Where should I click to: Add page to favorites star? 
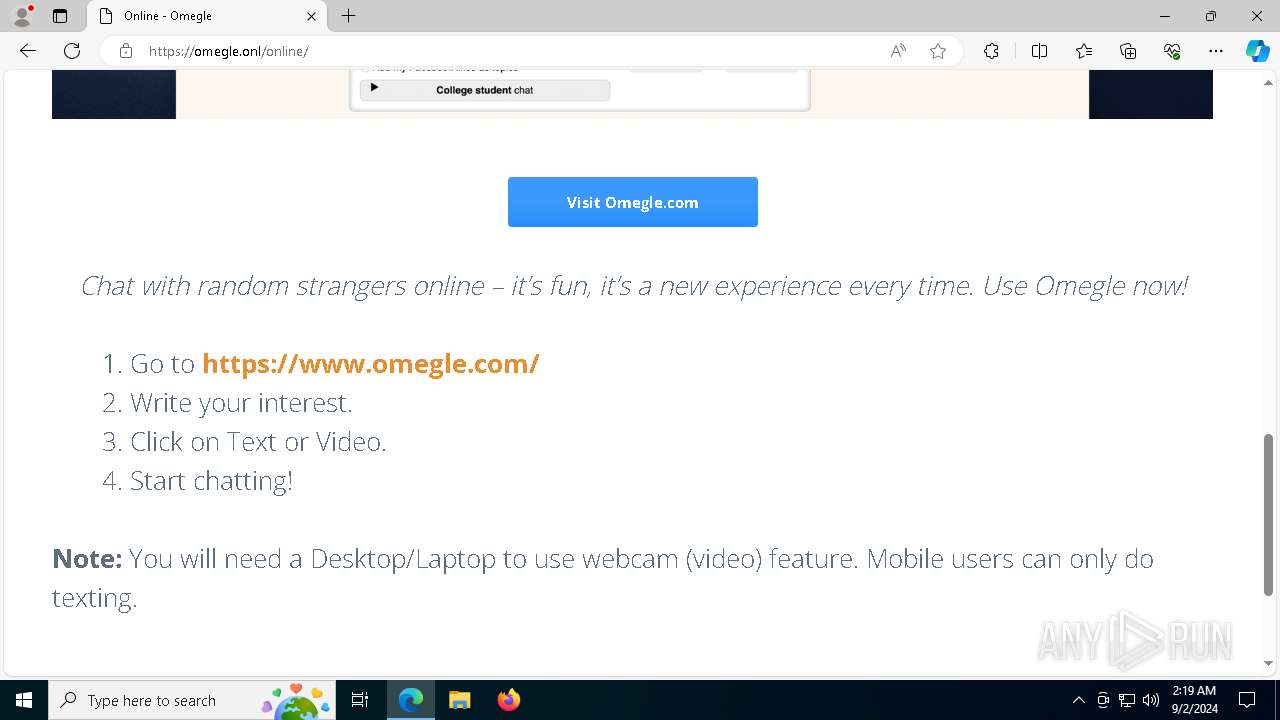tap(938, 51)
